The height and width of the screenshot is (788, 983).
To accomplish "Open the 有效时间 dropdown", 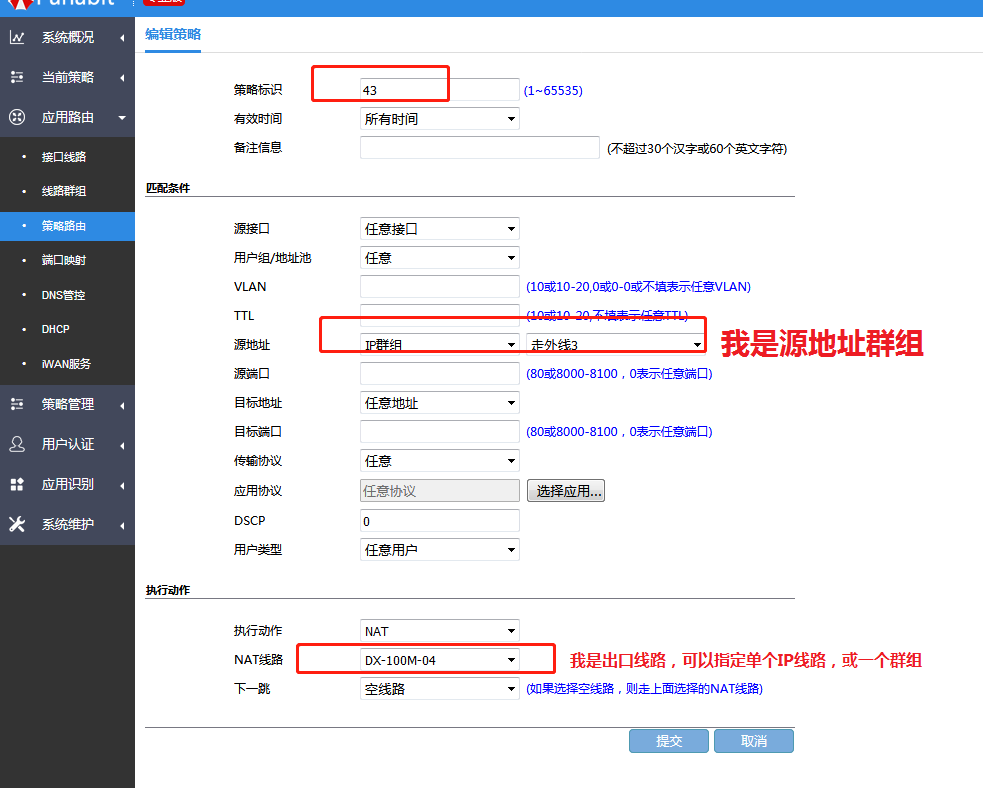I will pos(439,119).
